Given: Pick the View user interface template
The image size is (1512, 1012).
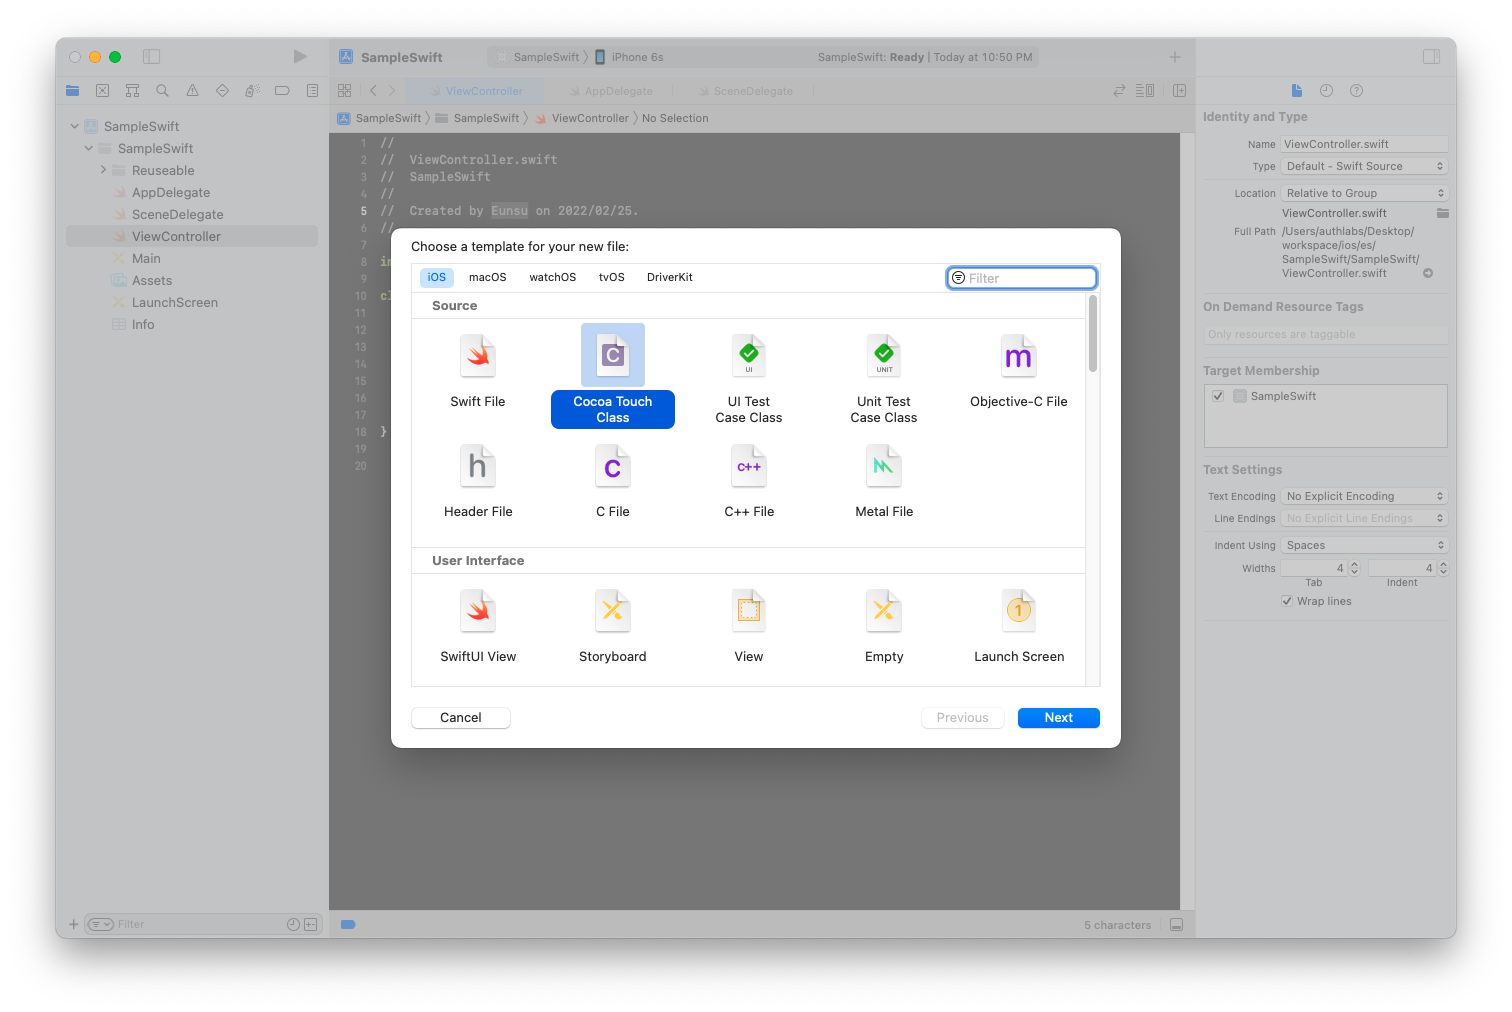Looking at the screenshot, I should point(749,627).
